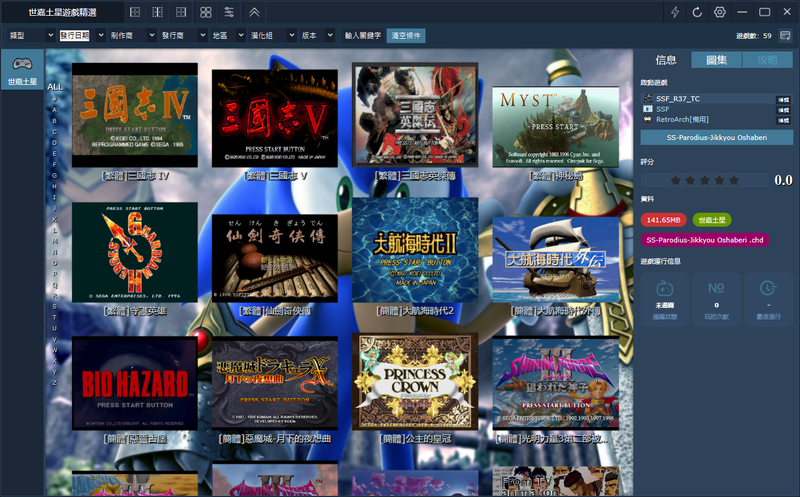Click the 最後運行 clock icon

pyautogui.click(x=768, y=288)
